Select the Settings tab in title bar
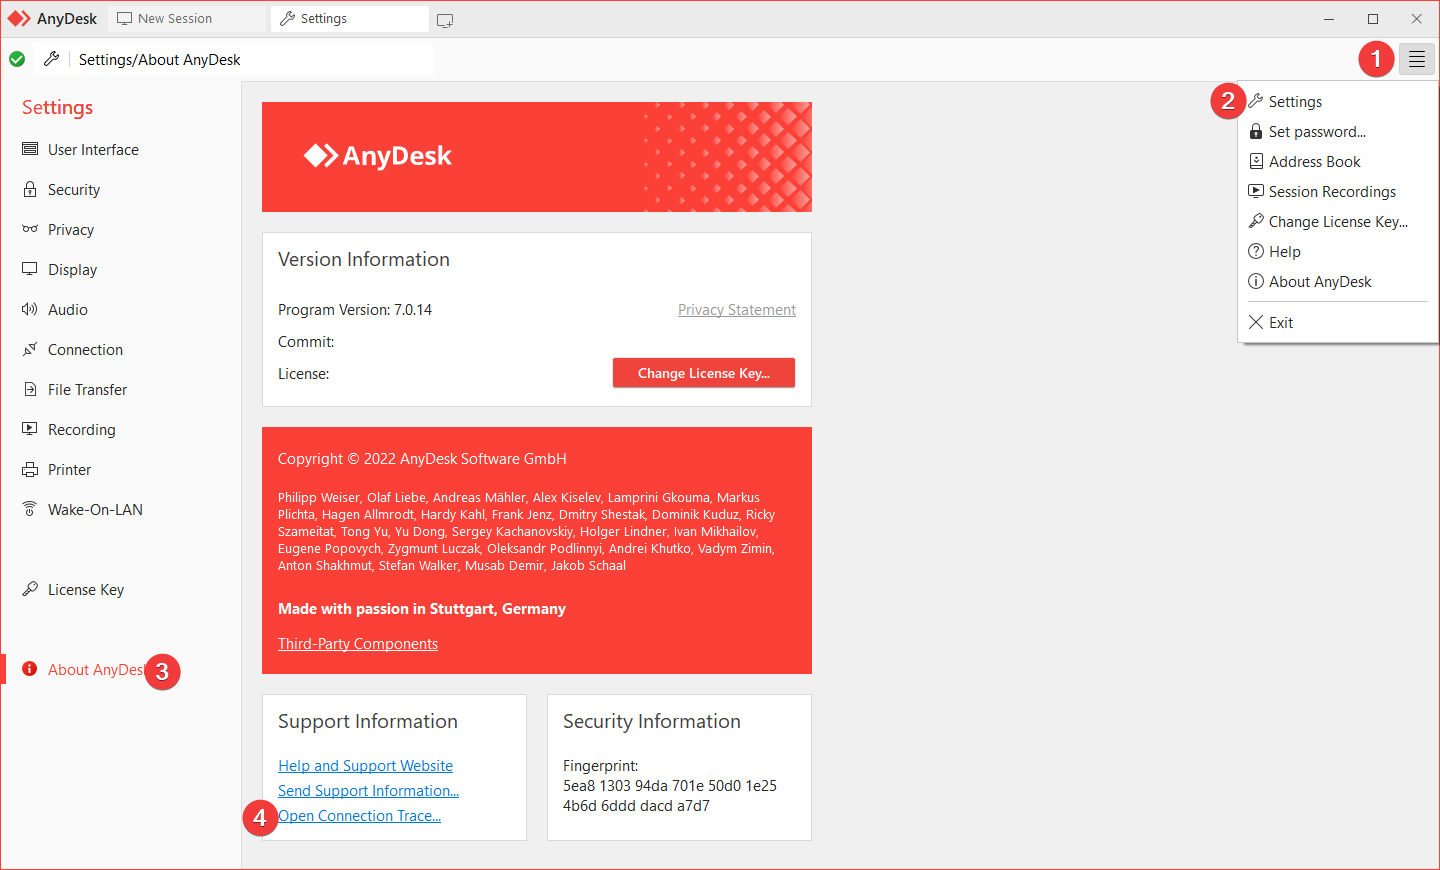The width and height of the screenshot is (1440, 870). coord(350,19)
